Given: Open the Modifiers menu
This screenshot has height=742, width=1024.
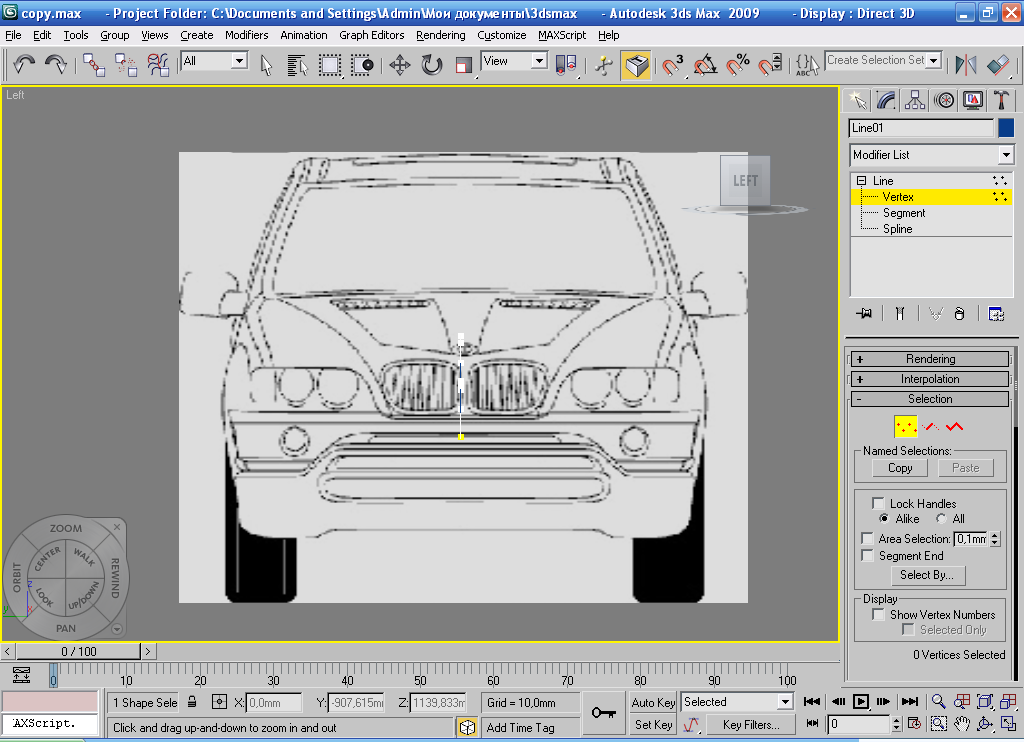Looking at the screenshot, I should point(246,35).
